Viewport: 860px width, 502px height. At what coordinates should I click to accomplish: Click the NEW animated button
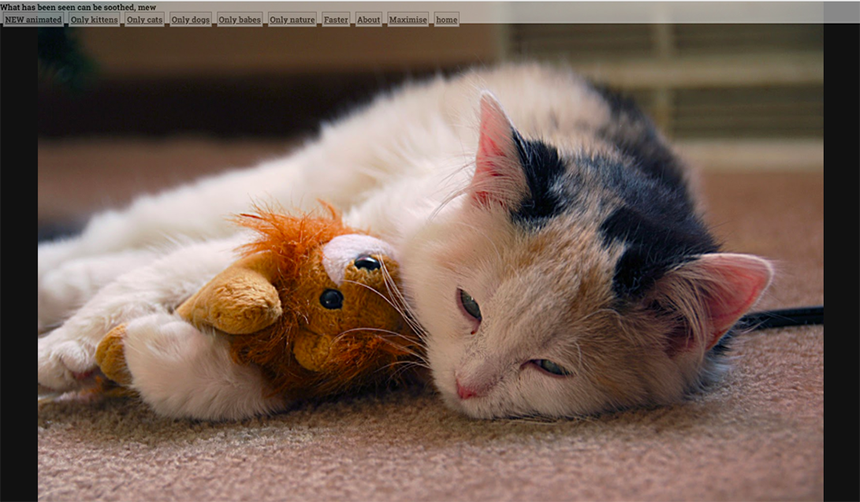(33, 19)
